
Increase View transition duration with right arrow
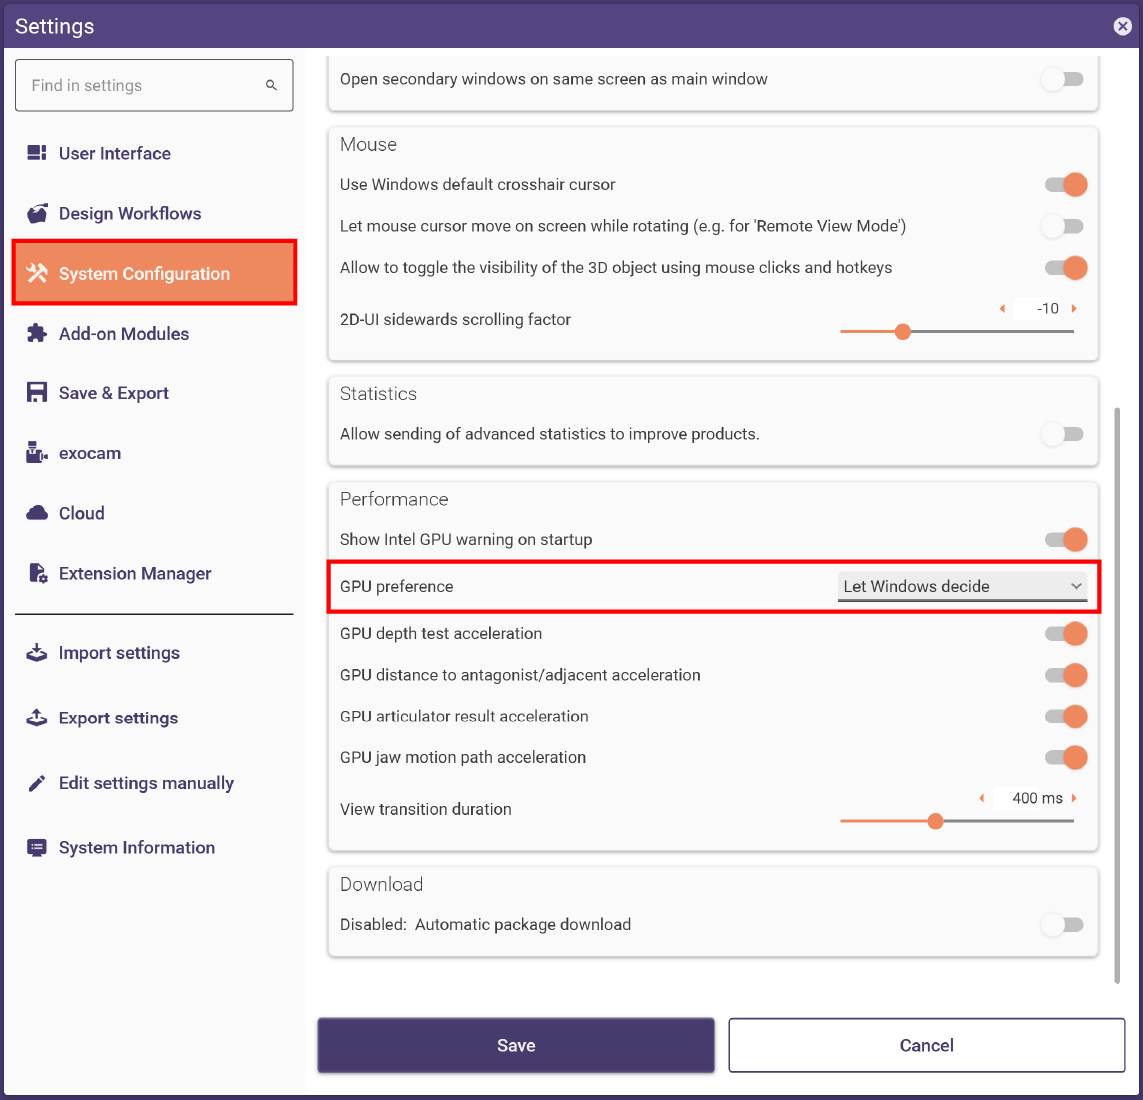point(1074,798)
